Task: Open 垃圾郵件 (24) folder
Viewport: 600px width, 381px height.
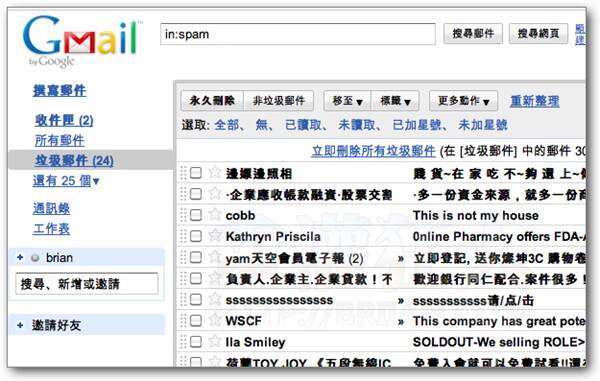Action: pos(74,161)
